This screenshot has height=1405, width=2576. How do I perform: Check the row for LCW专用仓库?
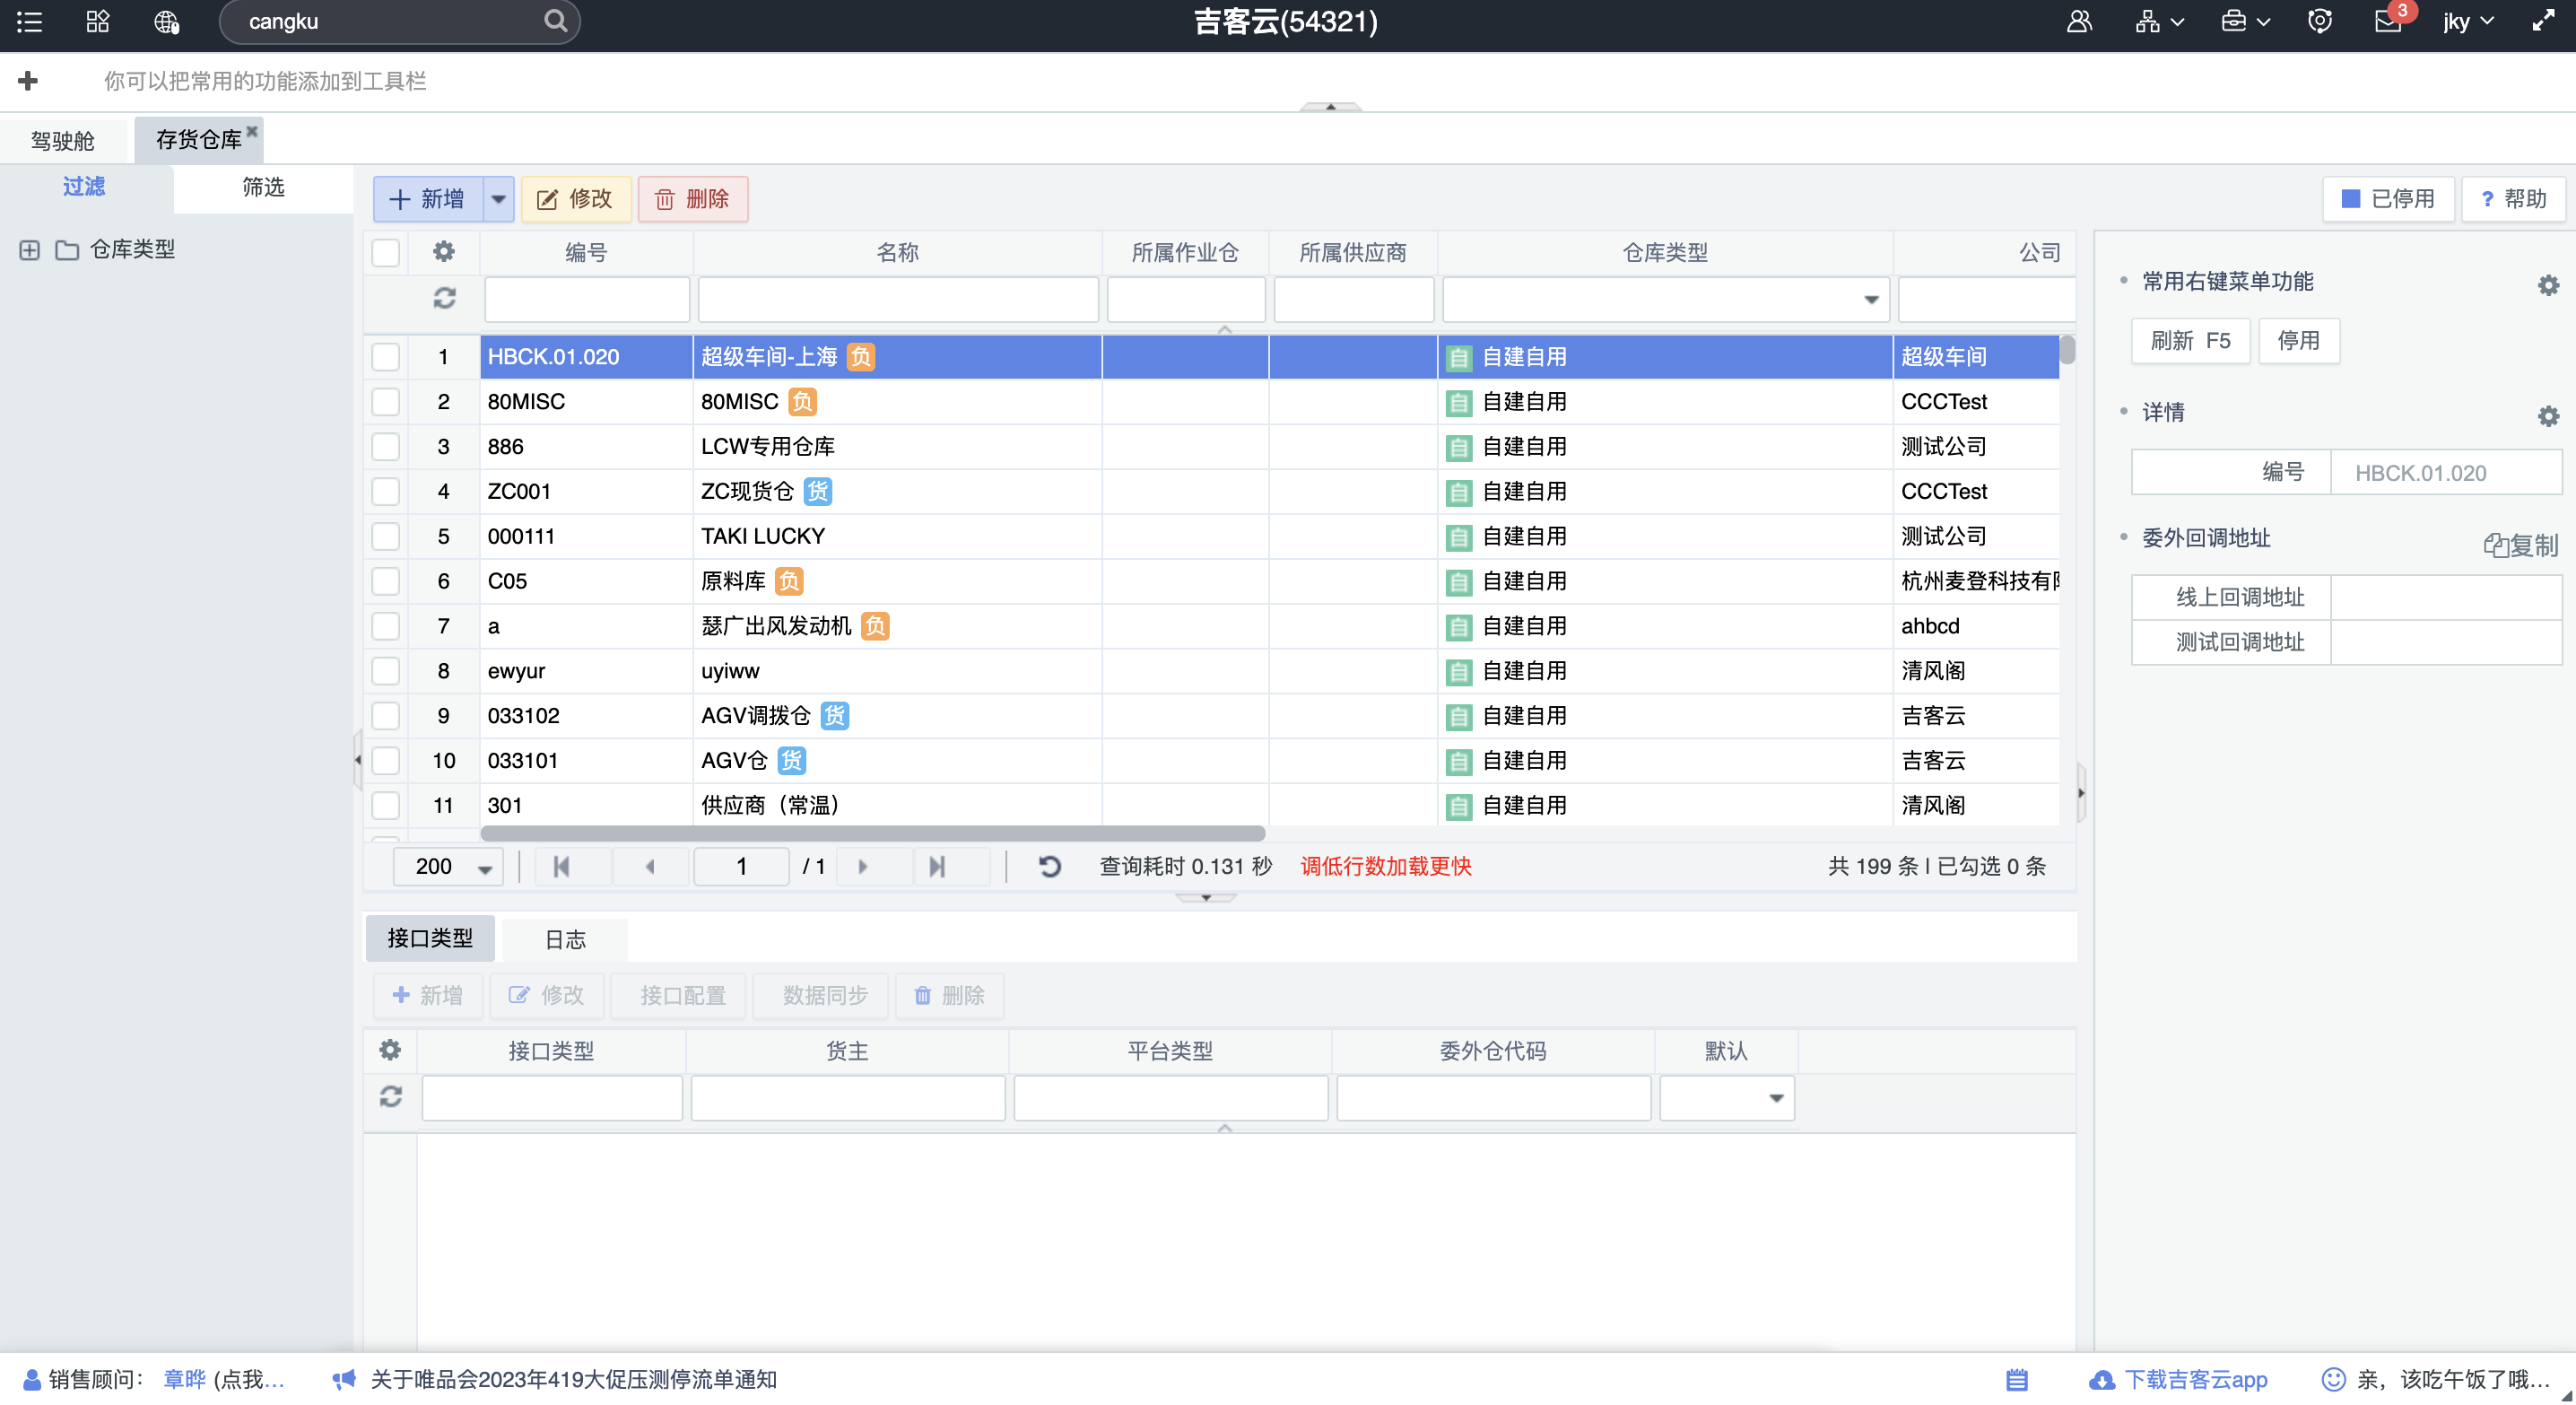(x=386, y=447)
